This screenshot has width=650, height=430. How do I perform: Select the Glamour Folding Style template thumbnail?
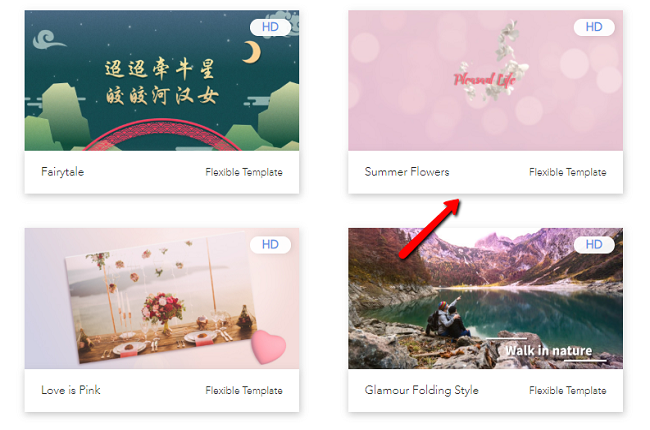485,298
